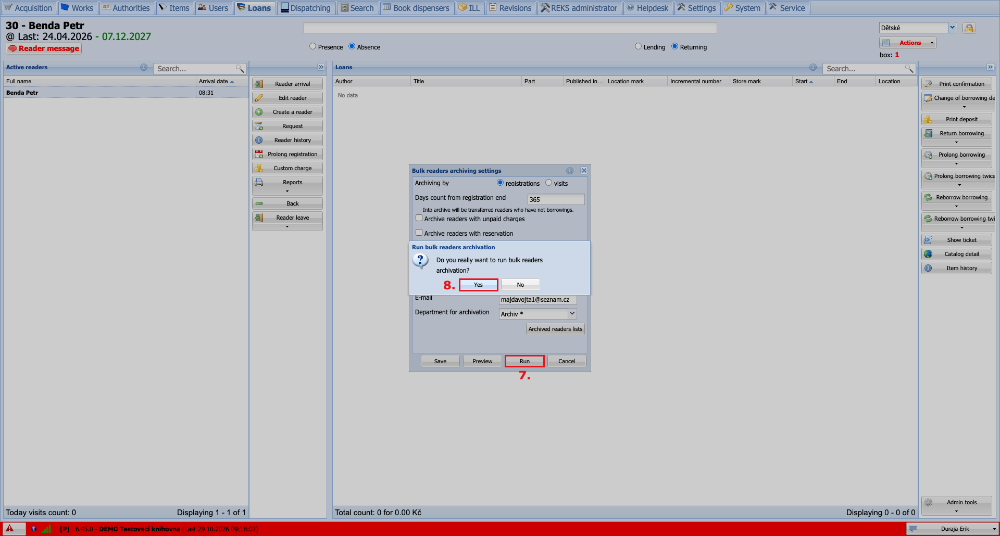
Task: Expand Admin tools dropdown button
Action: tap(957, 506)
